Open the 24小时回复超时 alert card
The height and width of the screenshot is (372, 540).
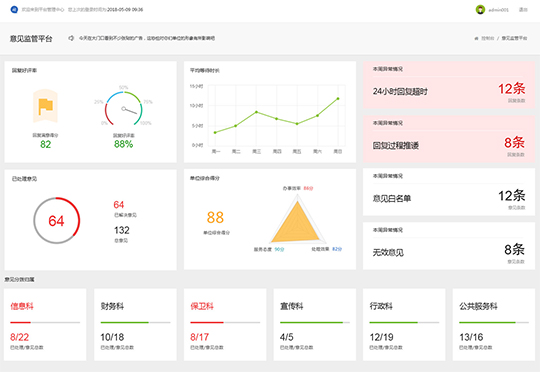pos(449,85)
